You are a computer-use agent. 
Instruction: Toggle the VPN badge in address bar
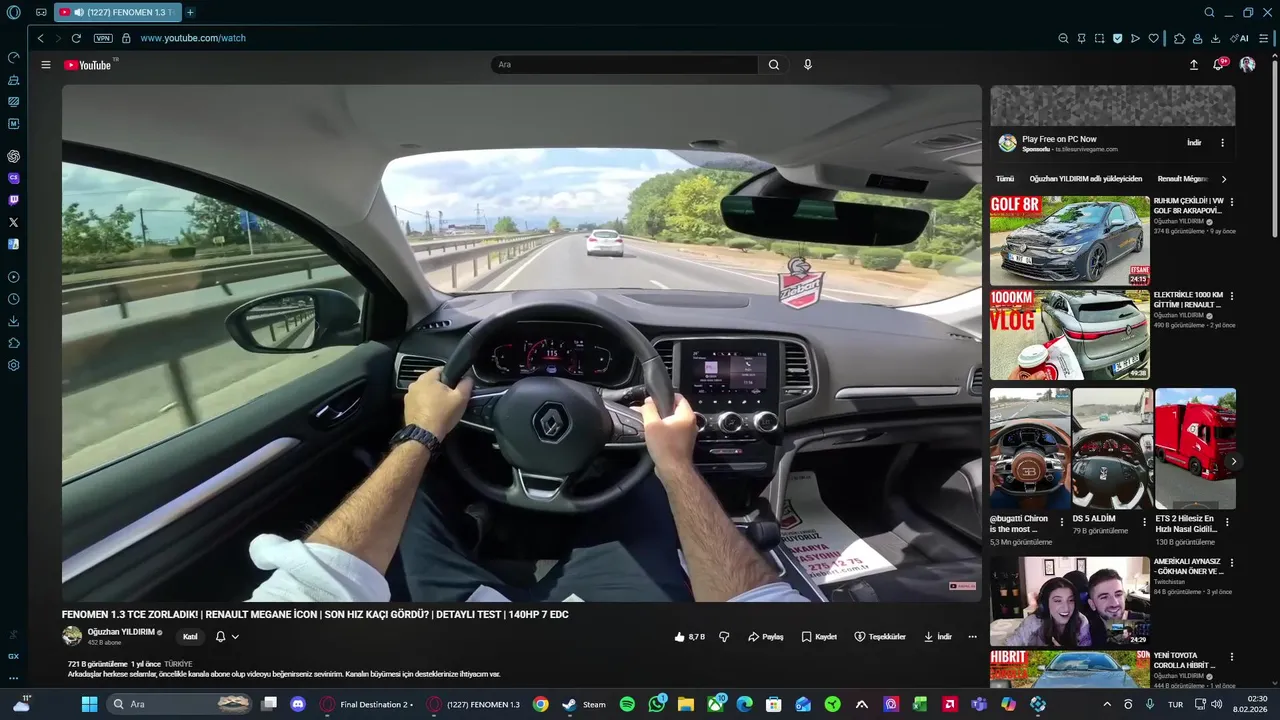tap(103, 38)
